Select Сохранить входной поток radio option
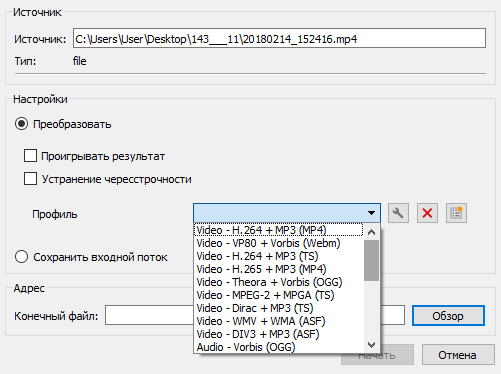Screen dimensions: 501x374 [21, 257]
